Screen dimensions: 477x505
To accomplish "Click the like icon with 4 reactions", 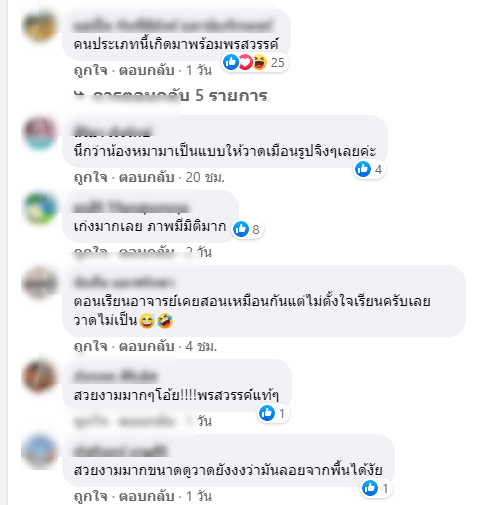I will (363, 169).
